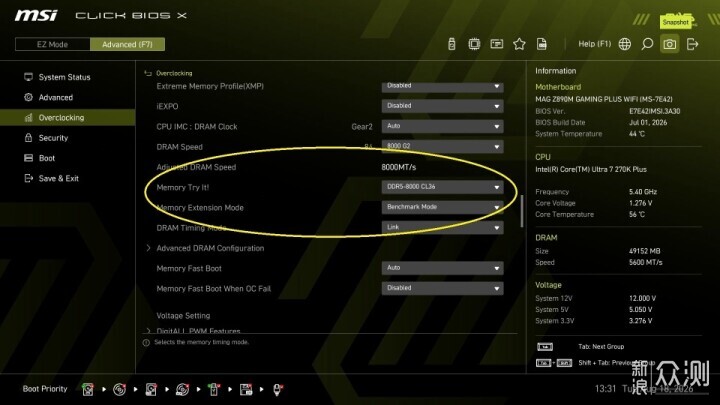The height and width of the screenshot is (405, 720).
Task: Click the memory card toolbar icon
Action: point(496,44)
